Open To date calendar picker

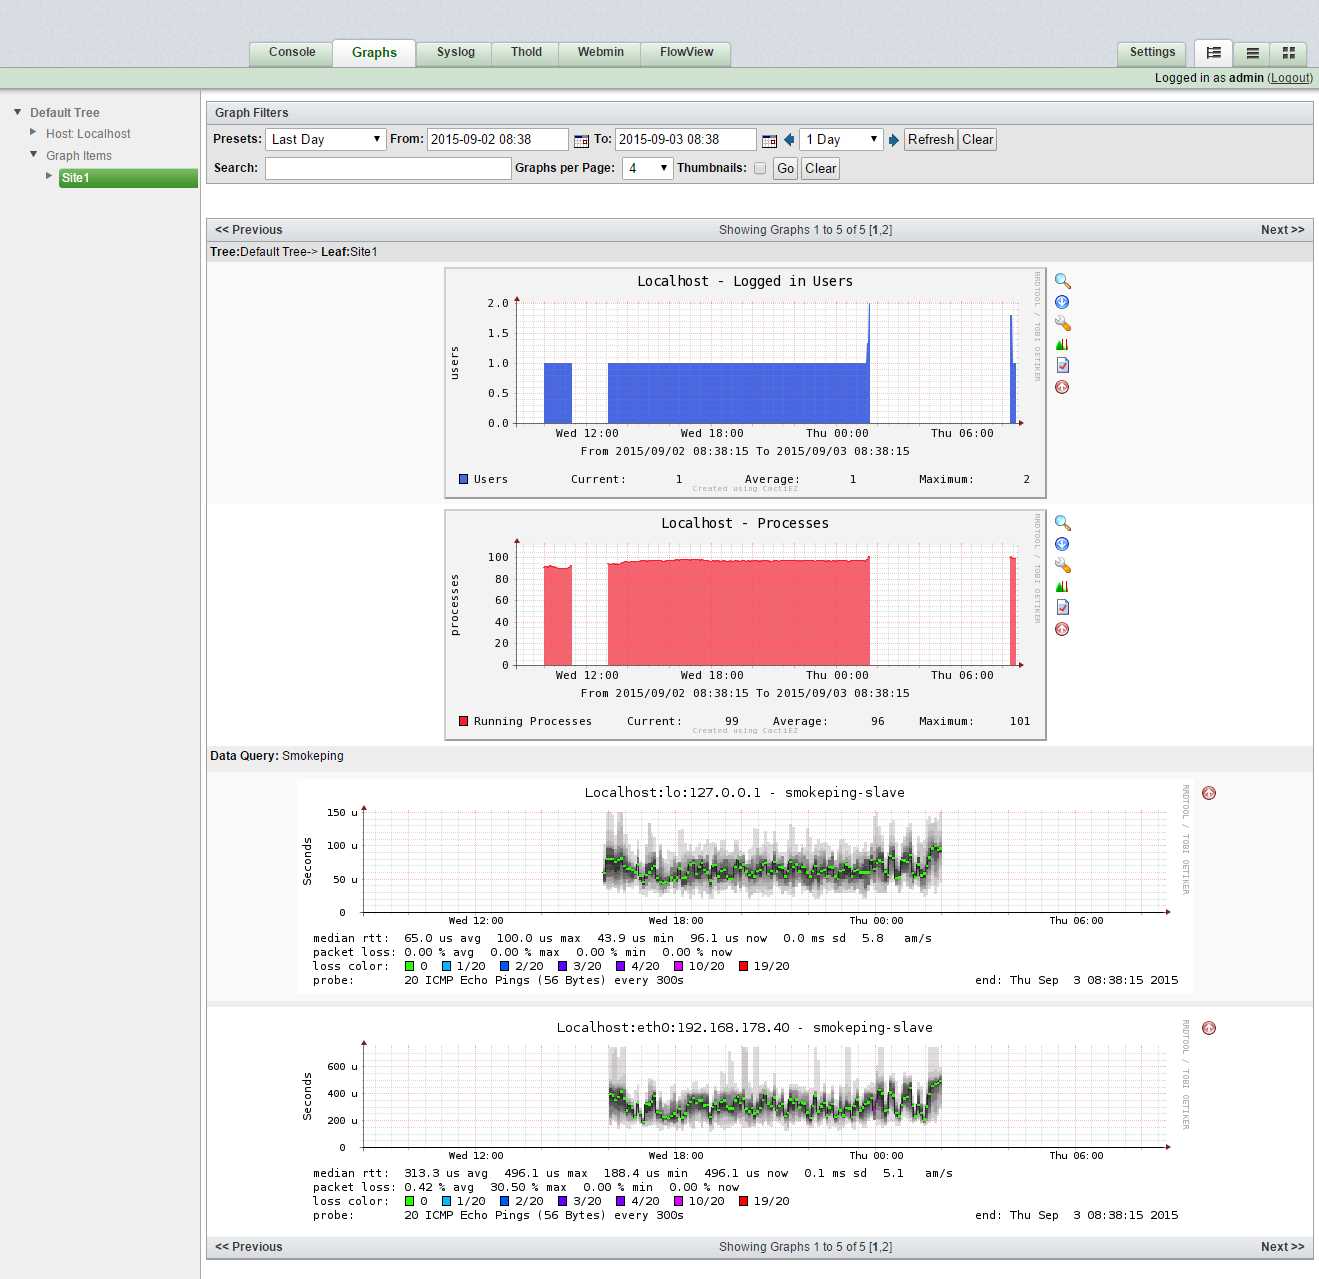(769, 141)
